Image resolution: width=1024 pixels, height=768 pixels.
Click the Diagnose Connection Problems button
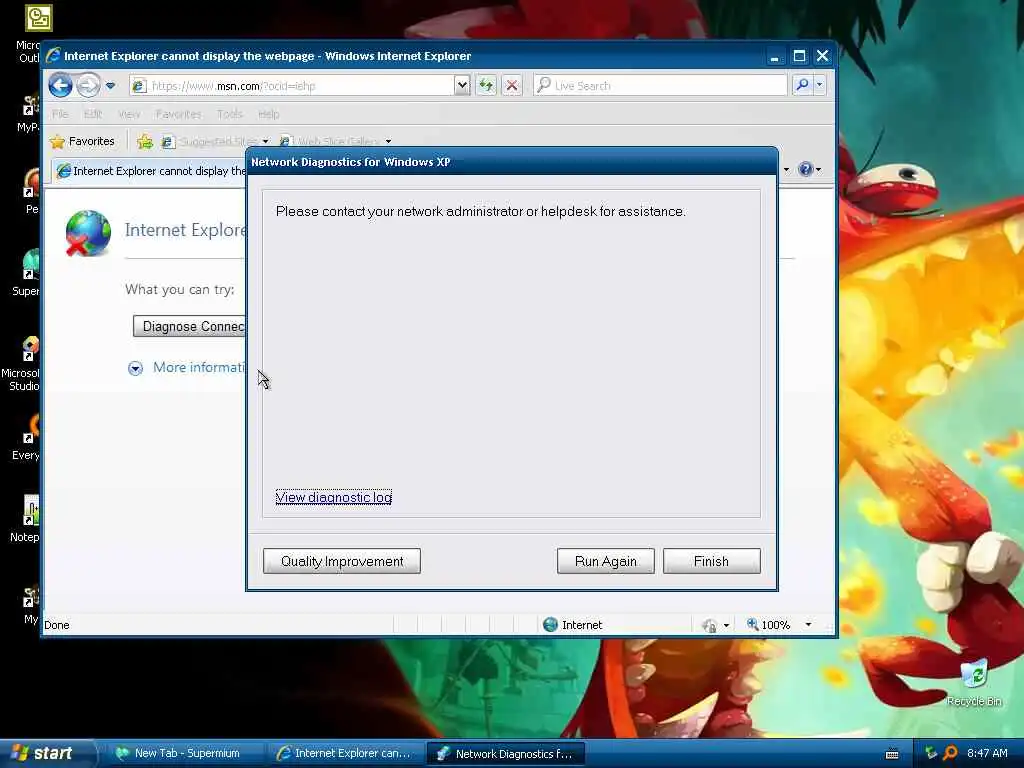point(189,327)
